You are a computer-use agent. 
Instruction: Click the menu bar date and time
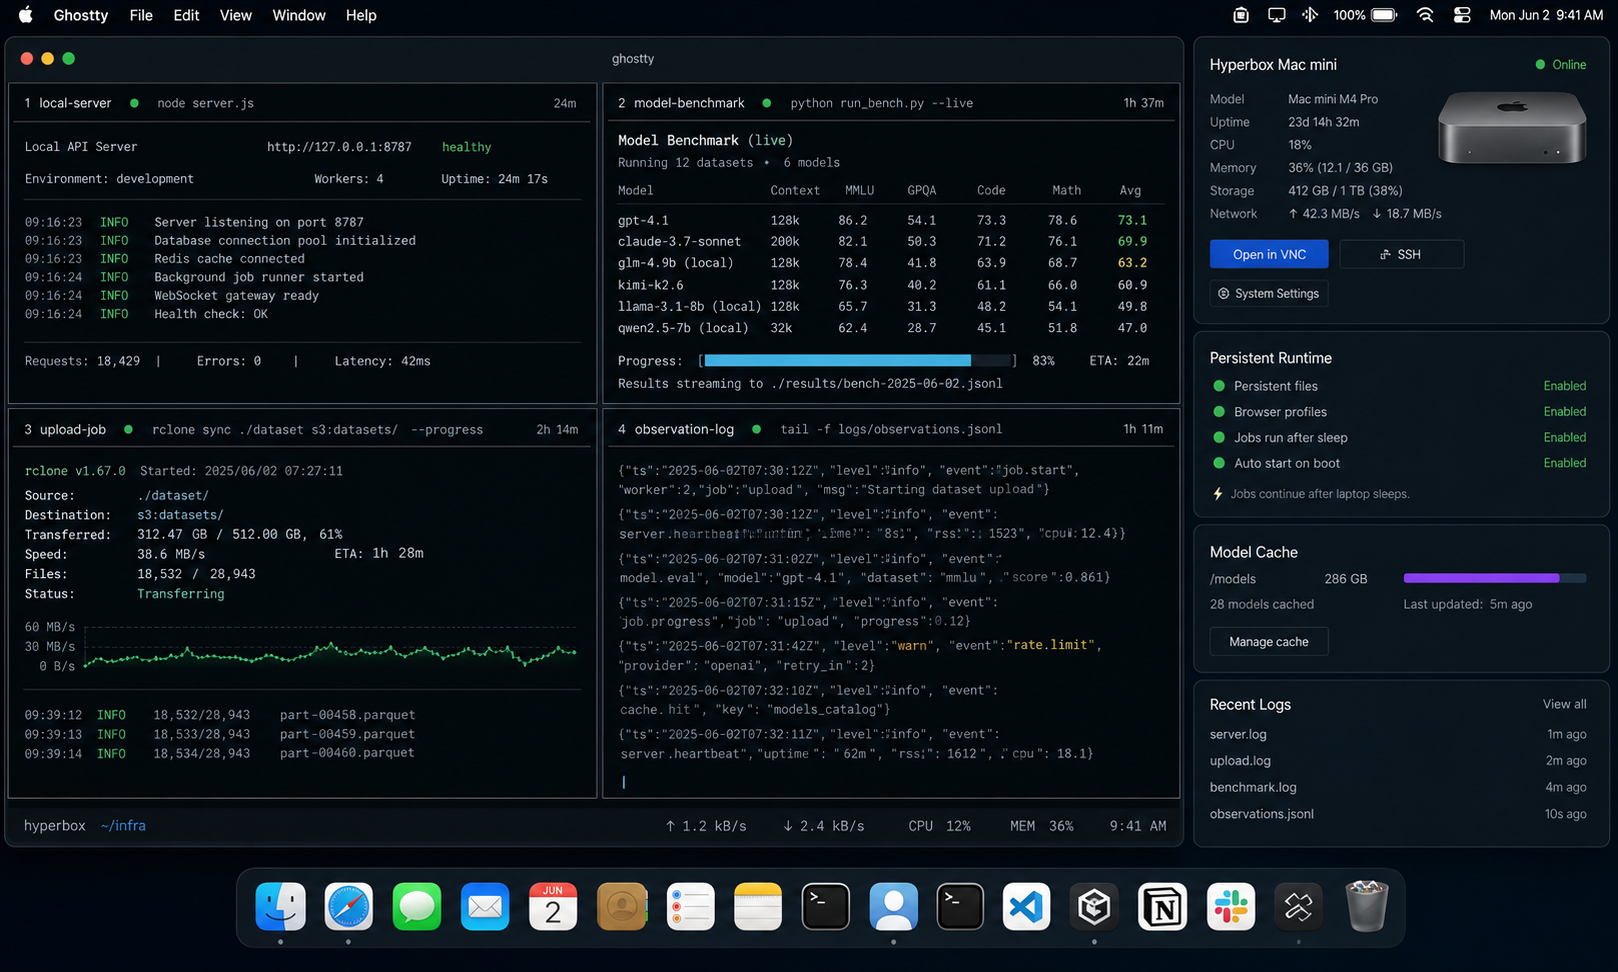point(1546,15)
